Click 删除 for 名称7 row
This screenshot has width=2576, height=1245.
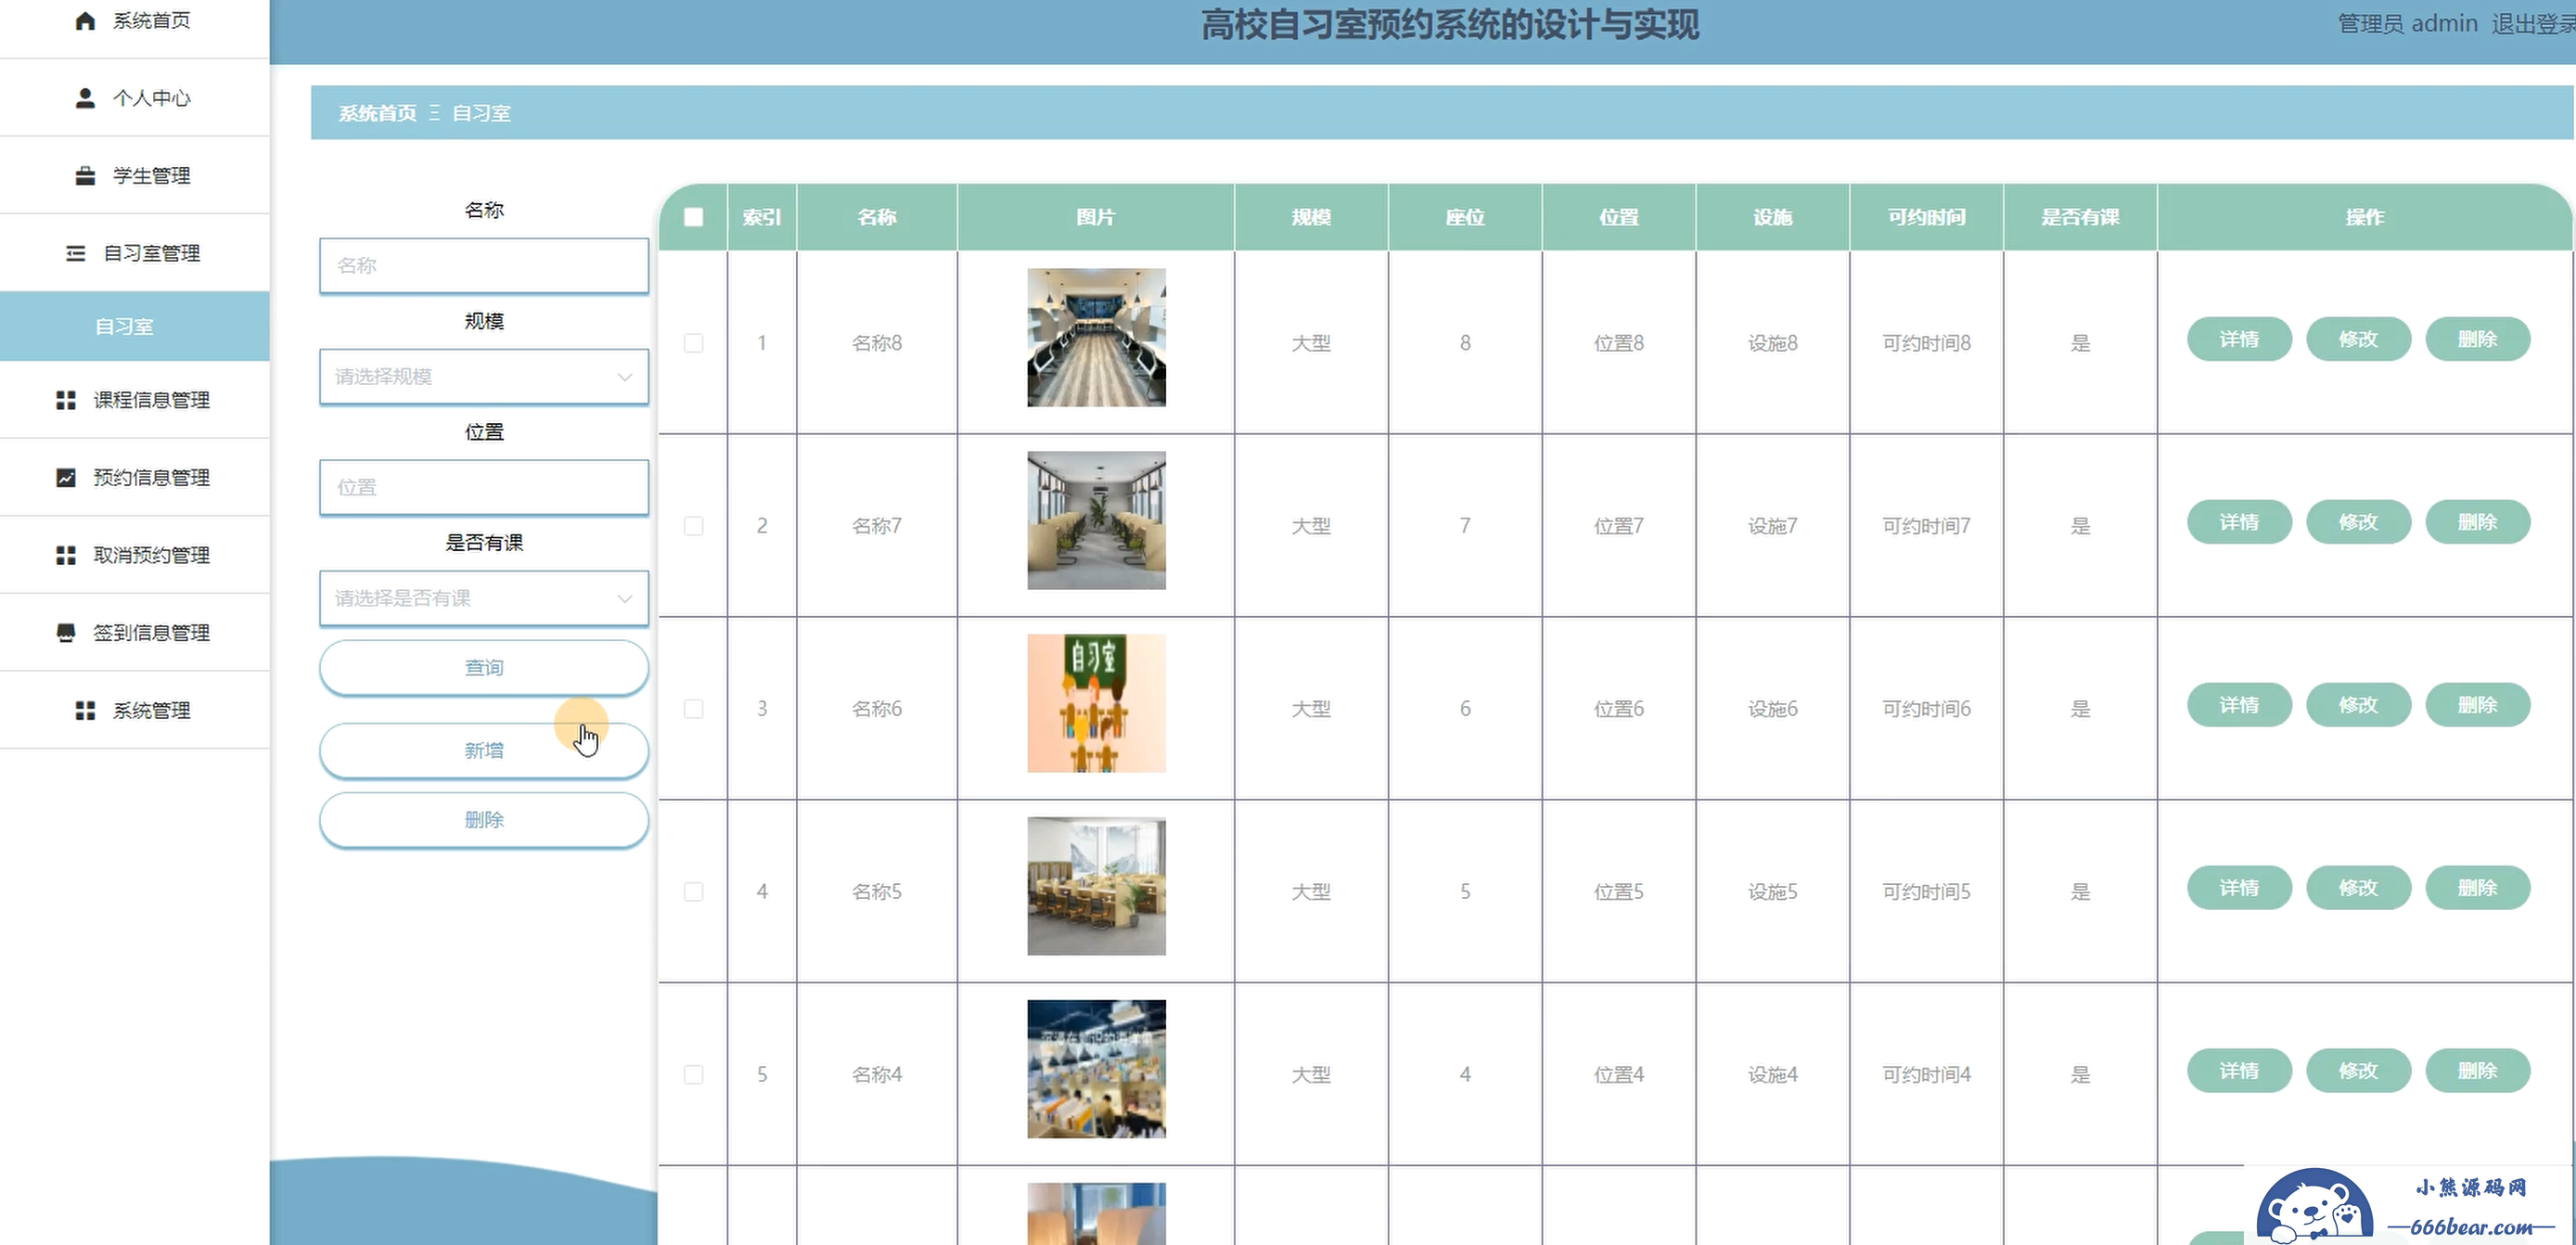tap(2478, 523)
